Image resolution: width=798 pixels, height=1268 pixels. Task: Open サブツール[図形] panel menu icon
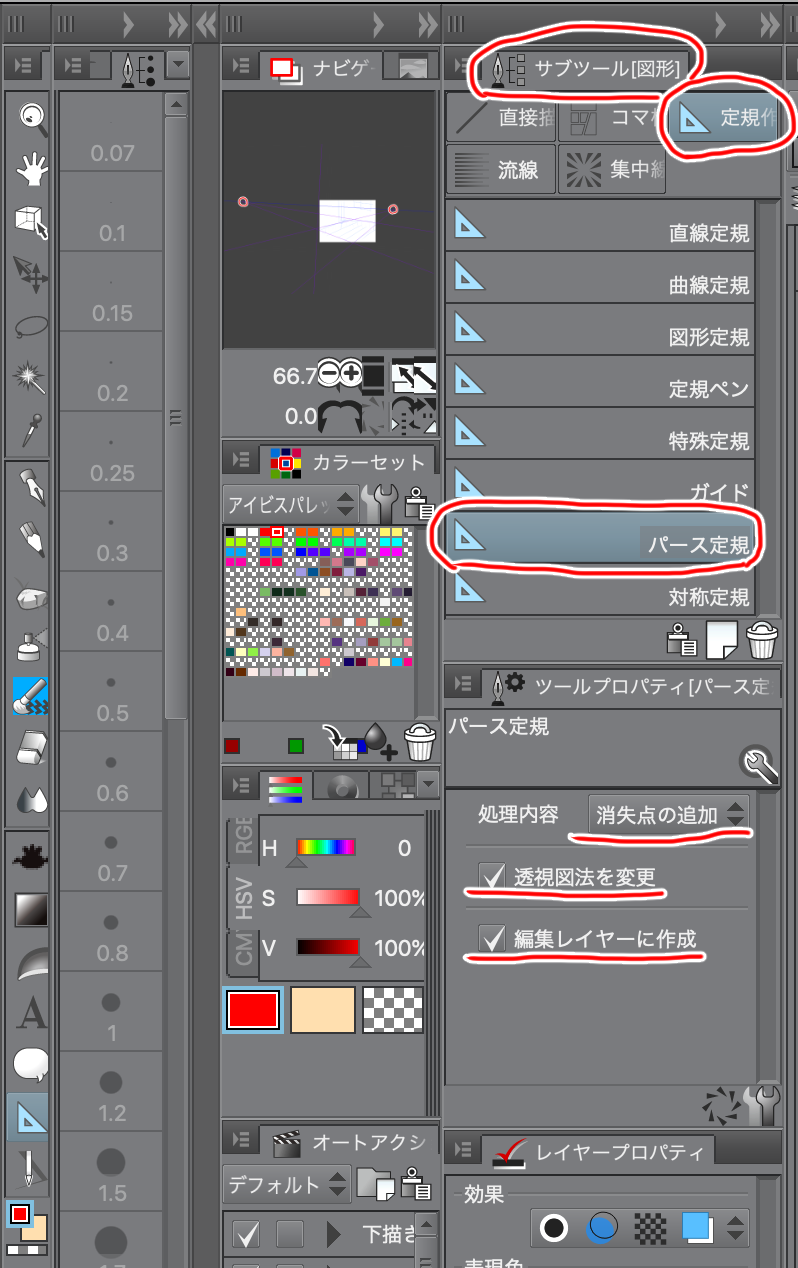point(462,68)
